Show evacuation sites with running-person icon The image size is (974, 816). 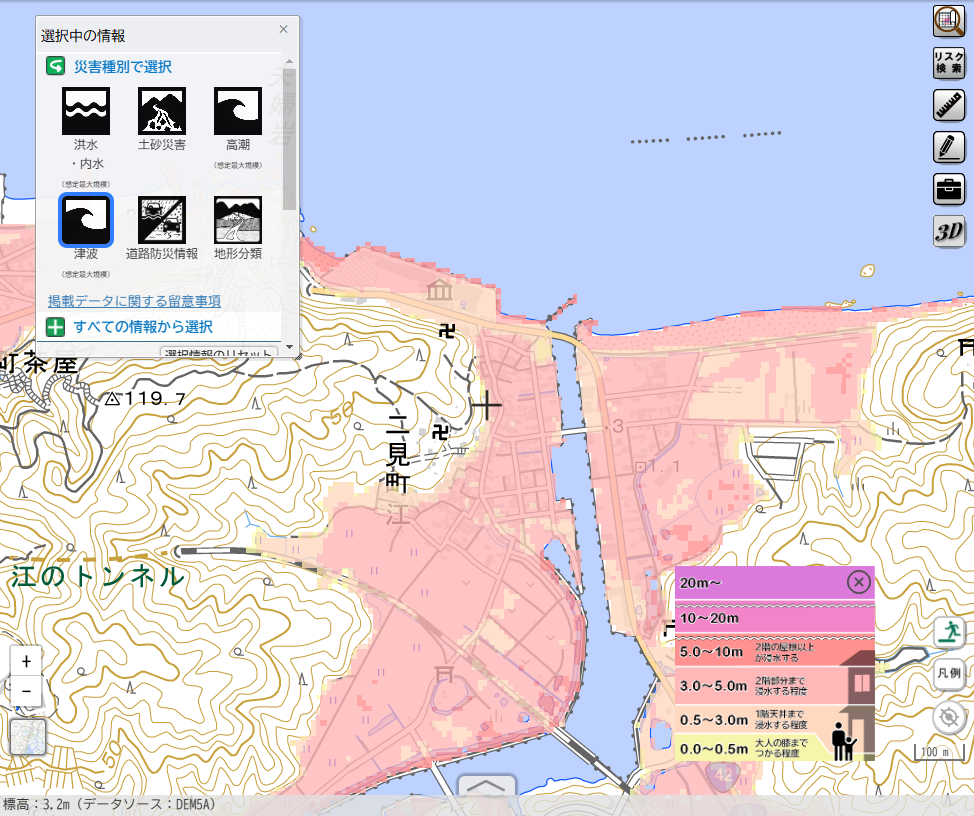[x=949, y=633]
